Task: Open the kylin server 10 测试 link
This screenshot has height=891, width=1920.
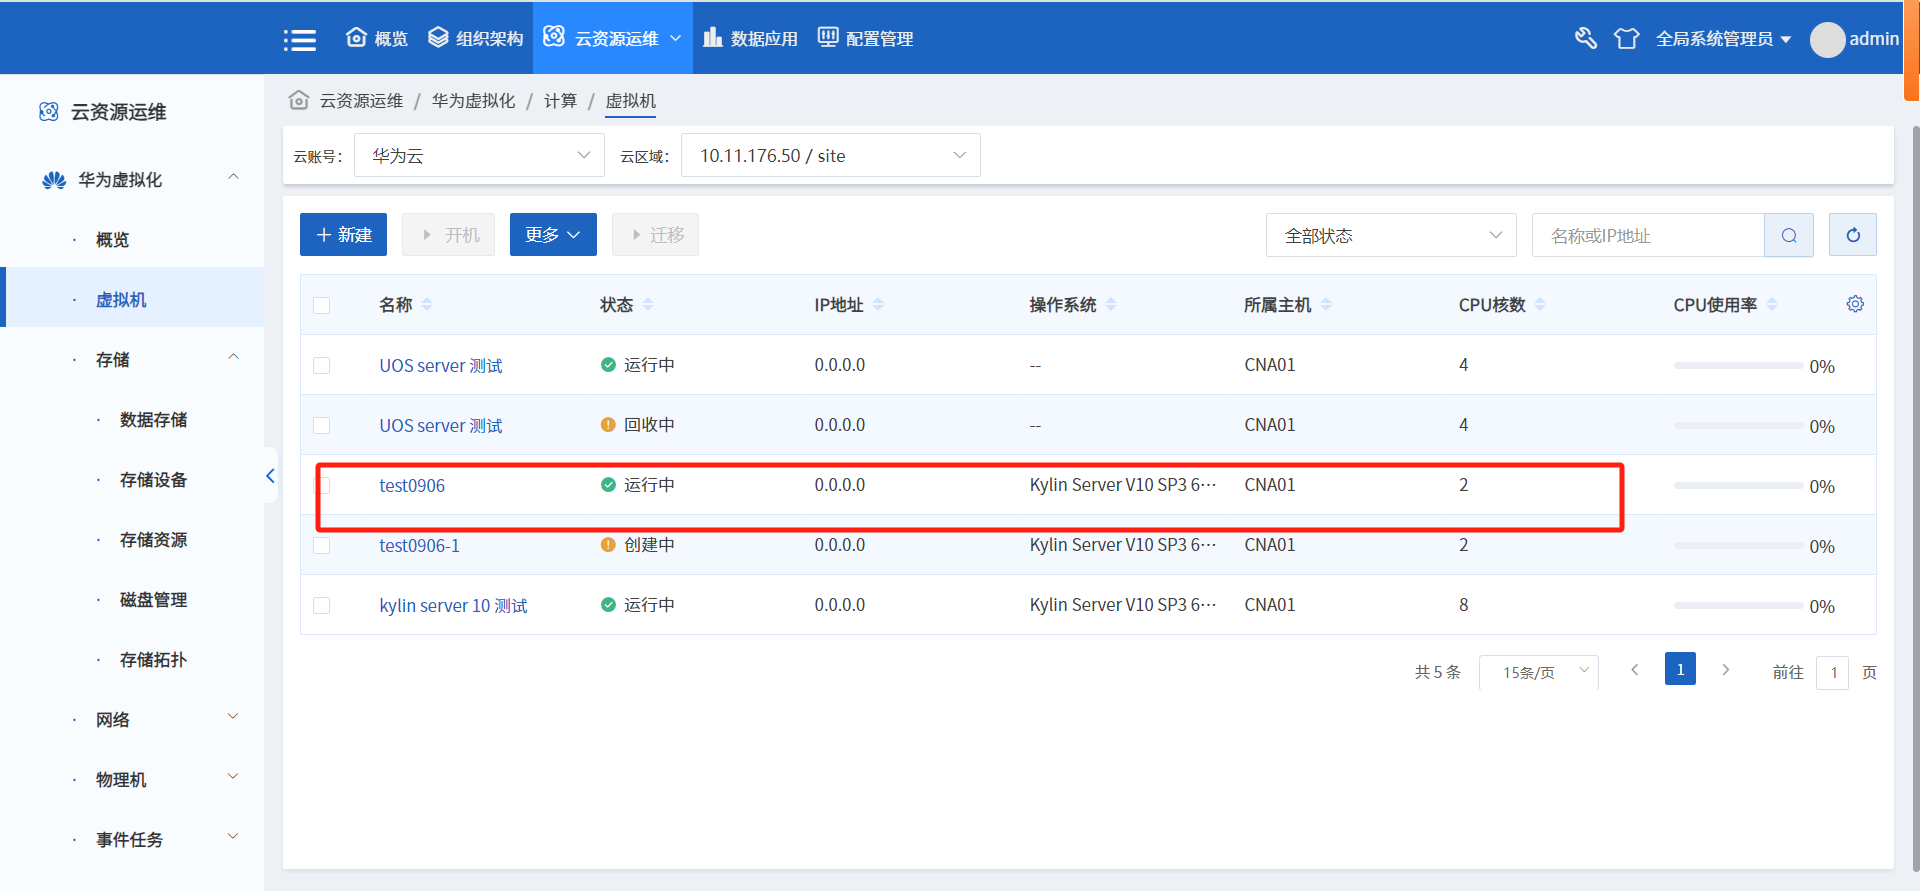Action: pyautogui.click(x=453, y=606)
